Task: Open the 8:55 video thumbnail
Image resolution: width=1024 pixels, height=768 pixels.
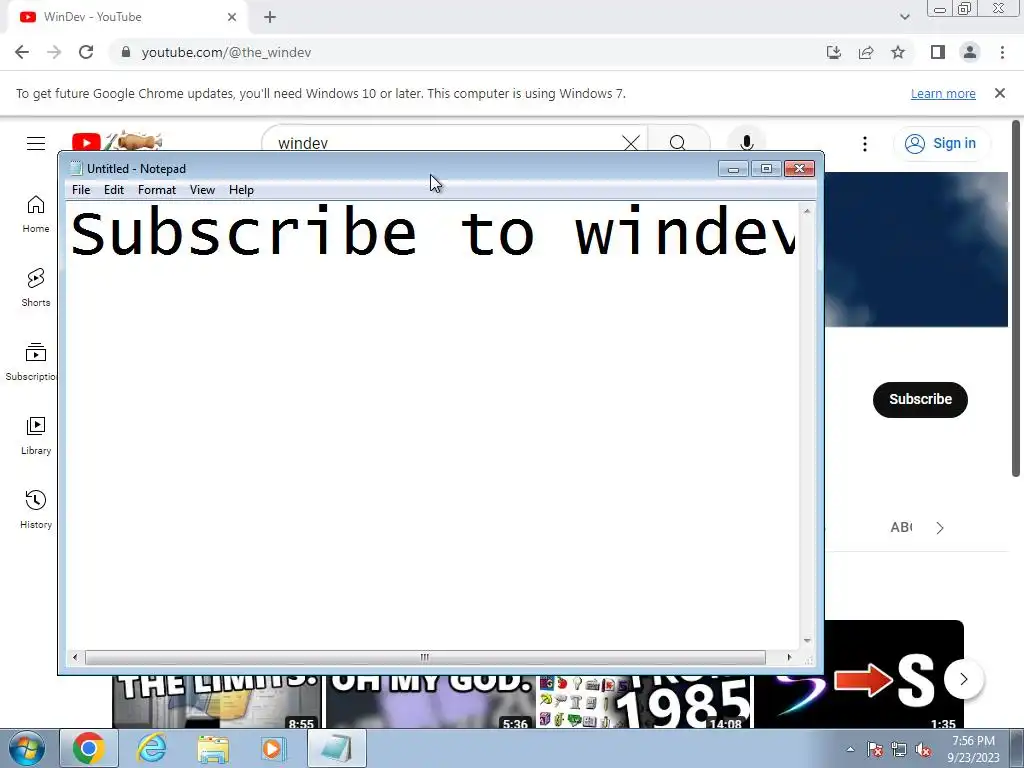Action: pyautogui.click(x=217, y=702)
